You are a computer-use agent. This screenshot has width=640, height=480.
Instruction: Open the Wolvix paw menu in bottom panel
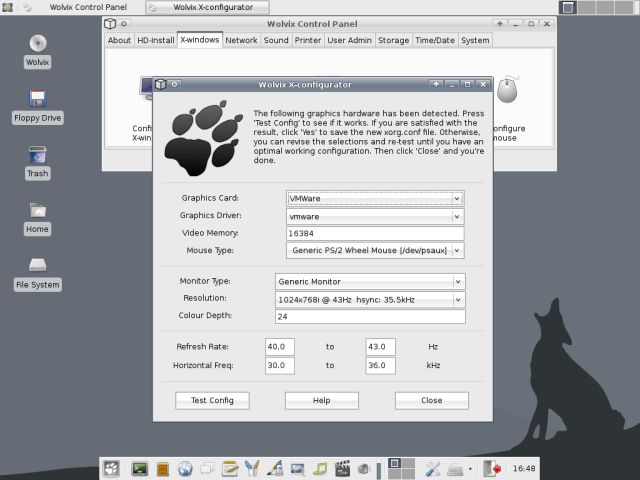click(x=111, y=469)
